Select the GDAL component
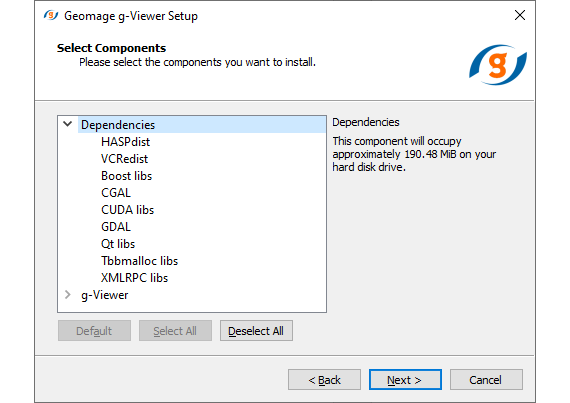This screenshot has width=570, height=403. click(x=116, y=227)
